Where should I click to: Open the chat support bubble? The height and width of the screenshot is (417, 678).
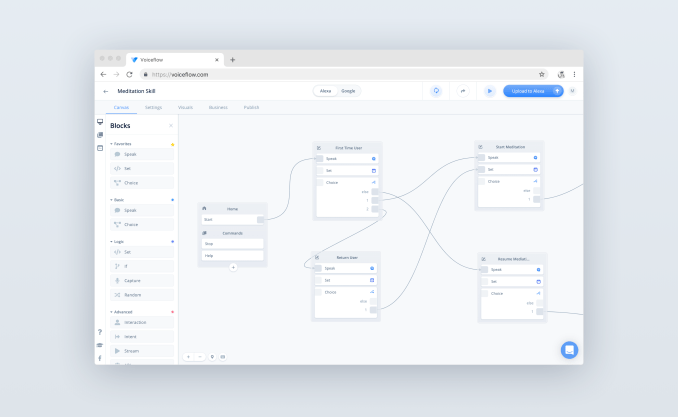click(x=569, y=350)
